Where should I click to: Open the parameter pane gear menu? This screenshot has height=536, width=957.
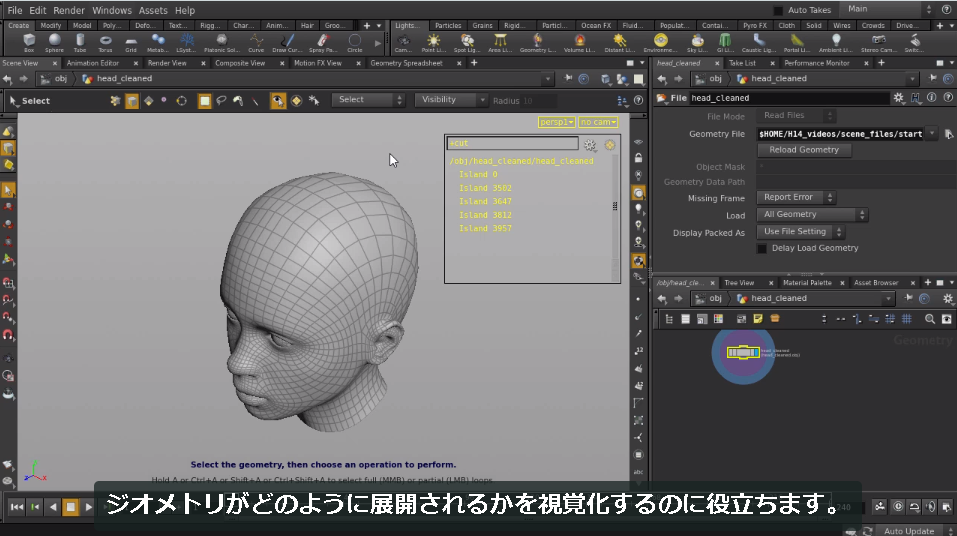click(898, 98)
